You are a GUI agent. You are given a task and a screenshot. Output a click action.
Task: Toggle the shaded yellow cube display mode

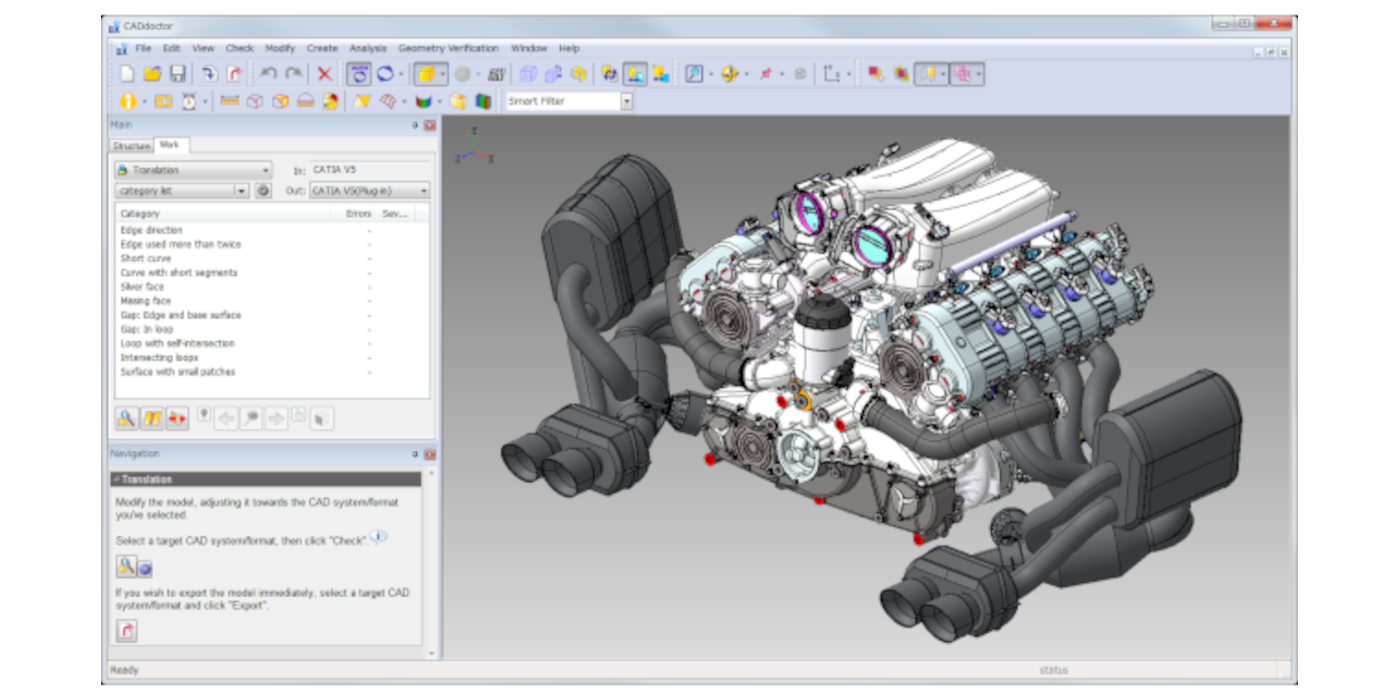426,74
